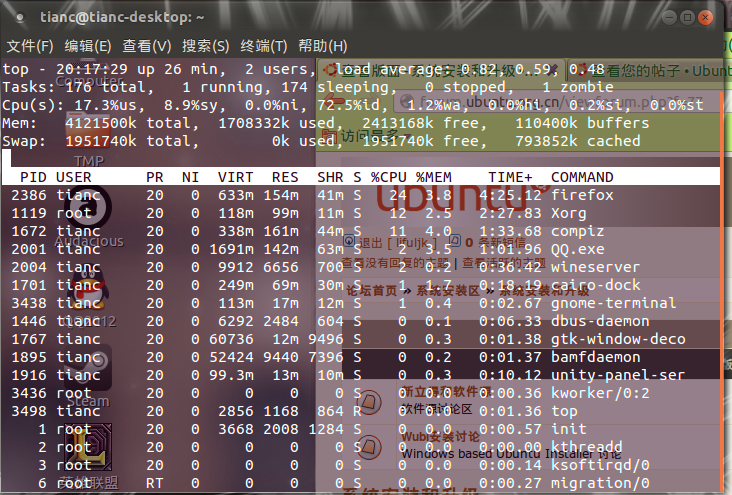
Task: Click the tianc@tianc-desktop window title
Action: (122, 17)
